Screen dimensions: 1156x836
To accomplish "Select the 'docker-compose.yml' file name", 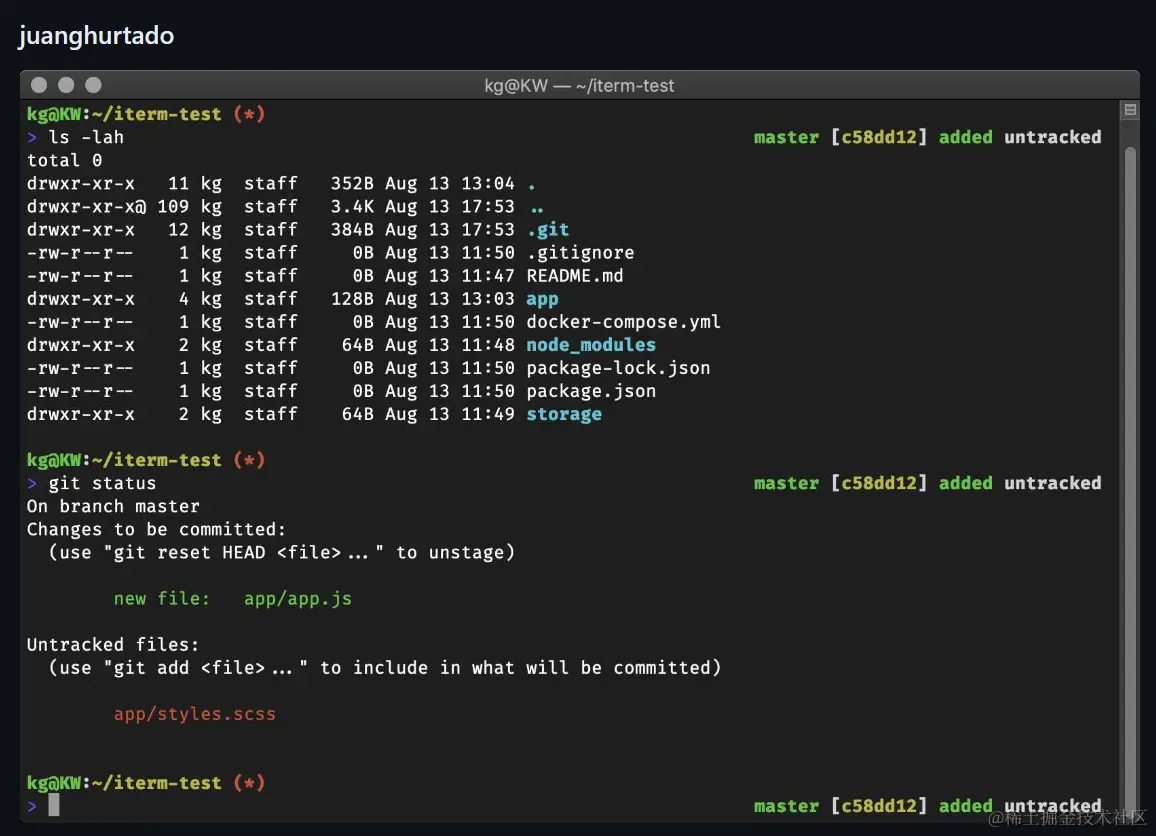I will tap(624, 322).
